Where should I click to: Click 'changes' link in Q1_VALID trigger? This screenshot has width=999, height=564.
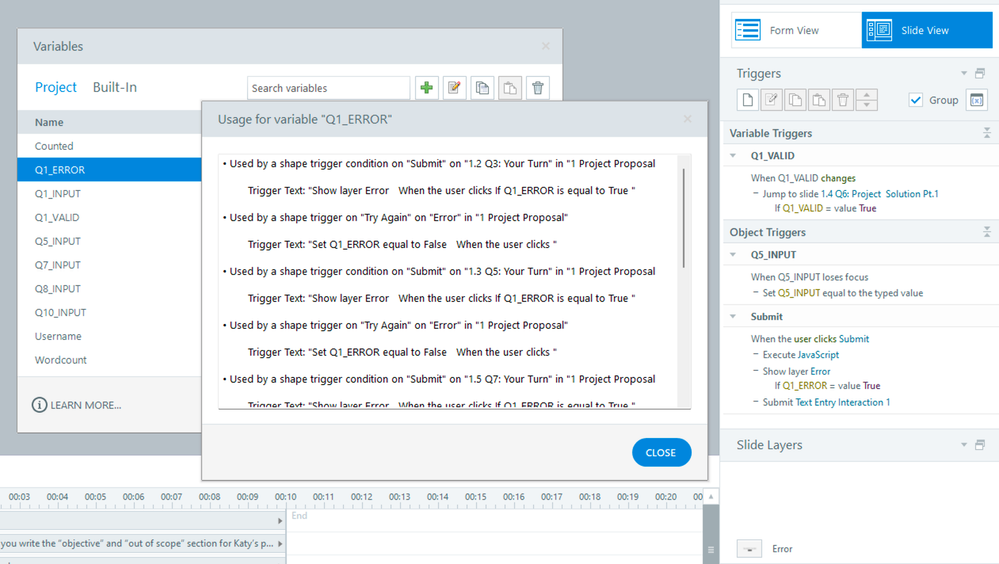coord(838,178)
